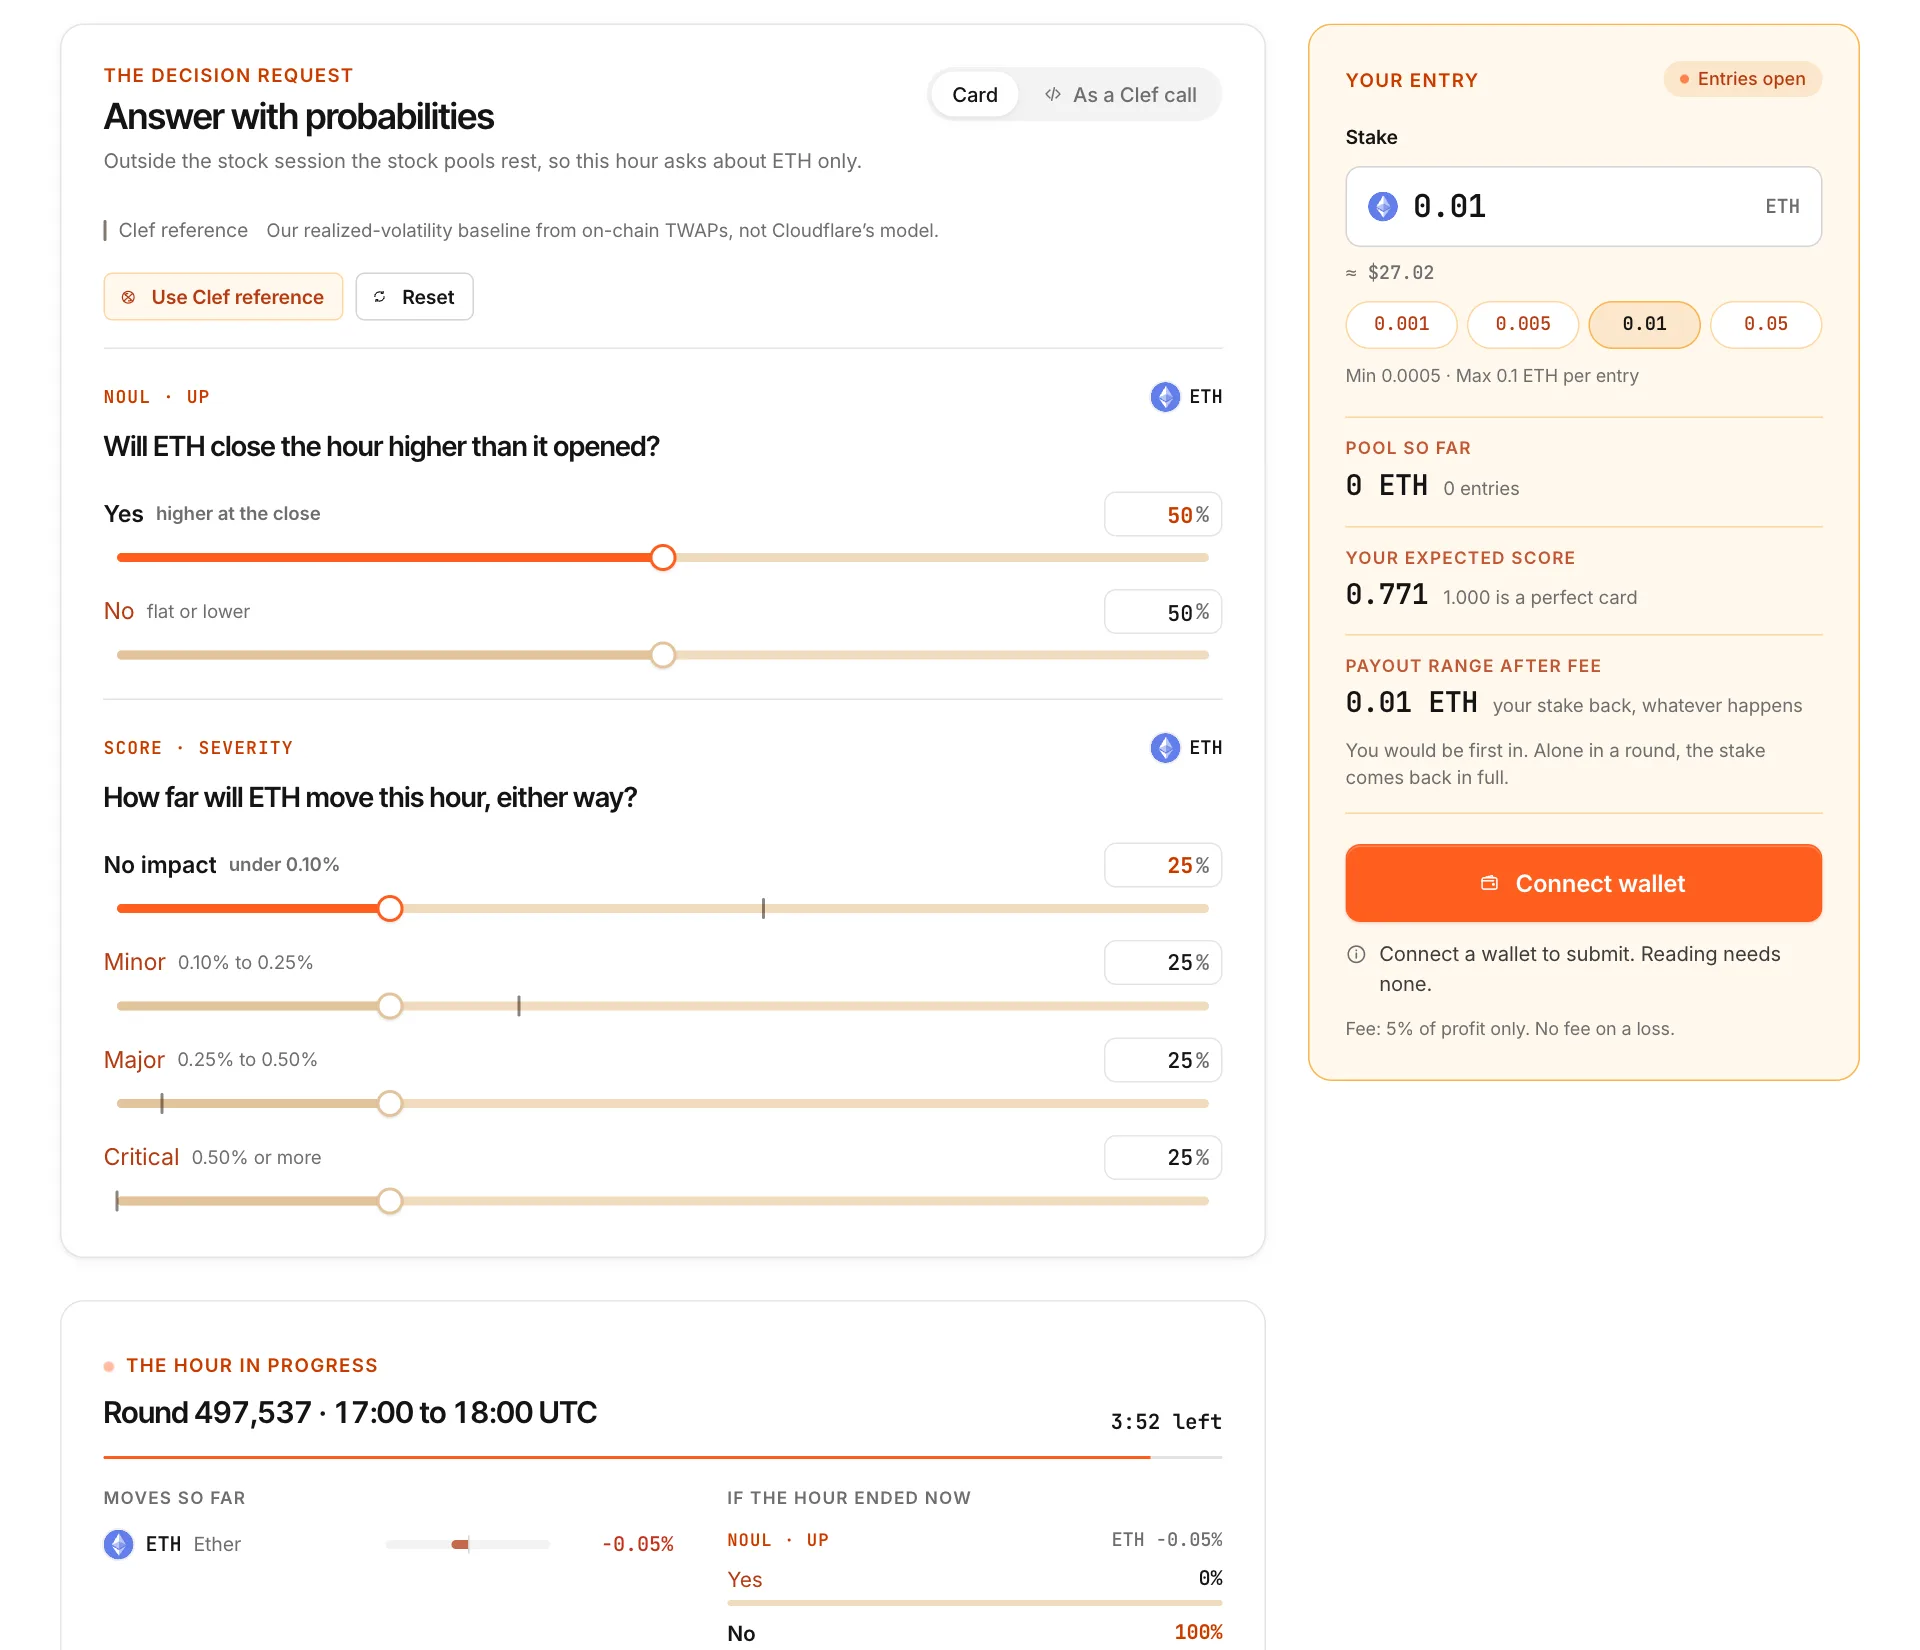Viewport: 1920px width, 1650px height.
Task: Click ETH badge icon beside SCORE · SEVERITY question
Action: tap(1165, 748)
